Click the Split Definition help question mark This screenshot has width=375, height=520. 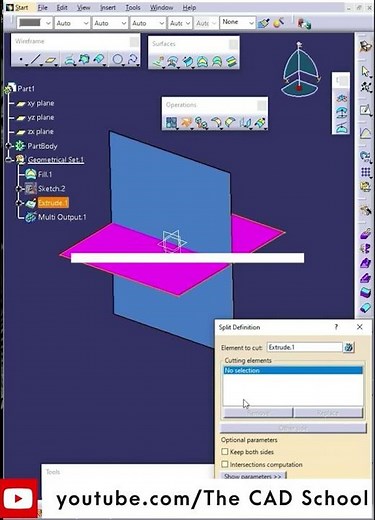tap(336, 327)
